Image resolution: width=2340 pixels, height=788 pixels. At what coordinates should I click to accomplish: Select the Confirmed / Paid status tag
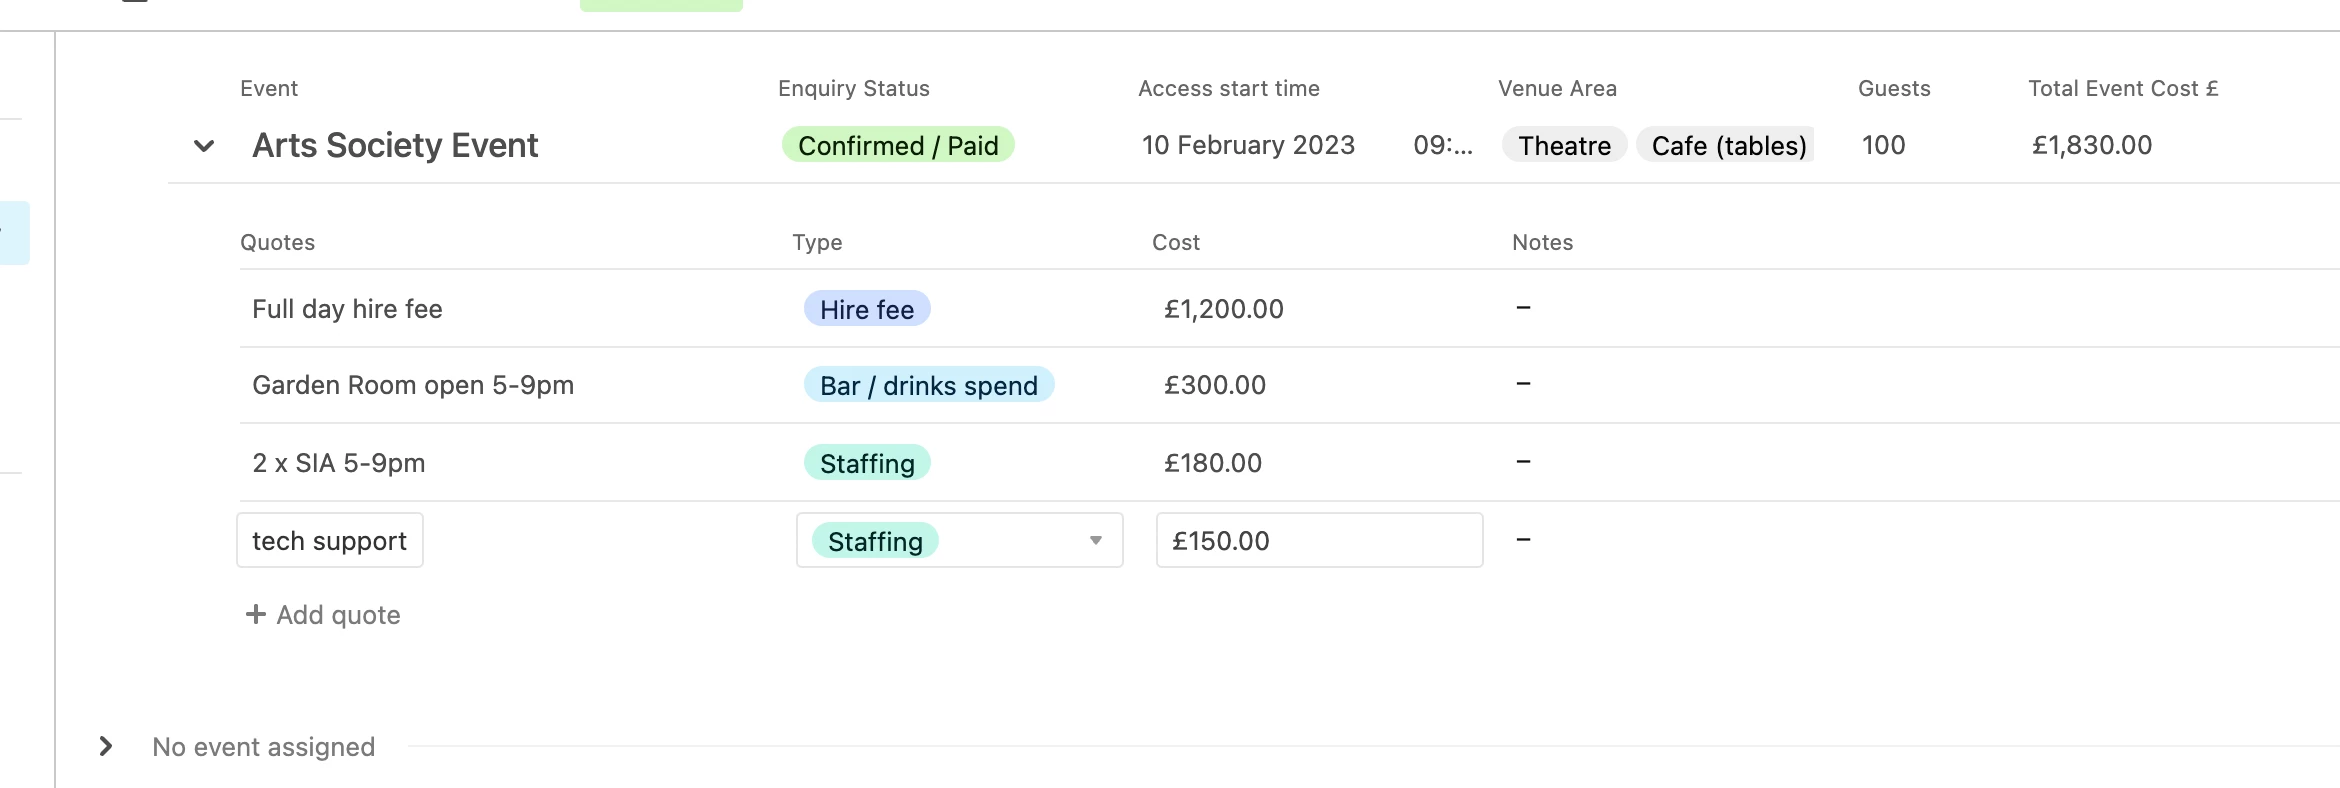(898, 146)
